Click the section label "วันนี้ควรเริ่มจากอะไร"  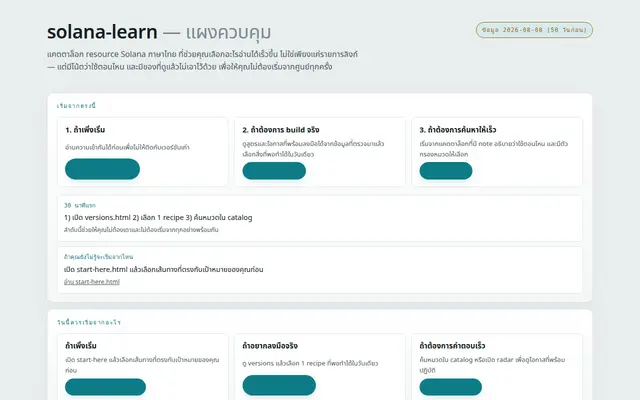pyautogui.click(x=89, y=322)
